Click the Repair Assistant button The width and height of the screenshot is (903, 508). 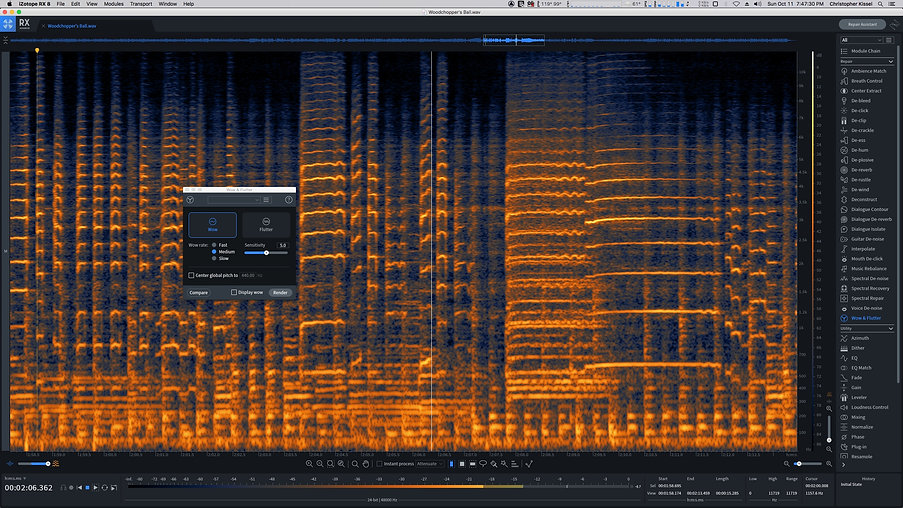(862, 24)
